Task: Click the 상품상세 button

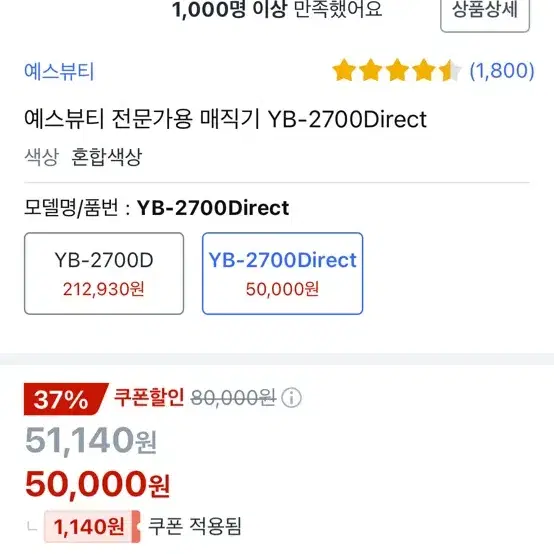Action: point(485,12)
